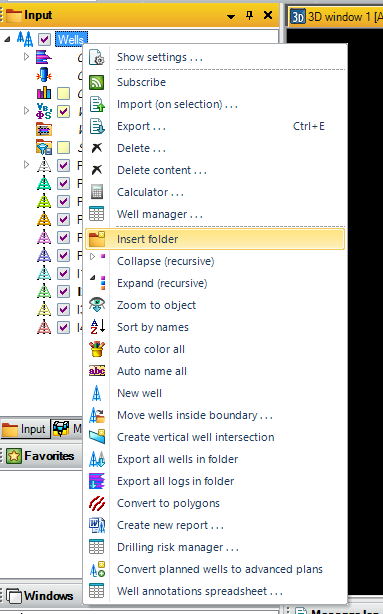Click the Zoom to object eye icon
This screenshot has height=614, width=383.
tap(96, 305)
